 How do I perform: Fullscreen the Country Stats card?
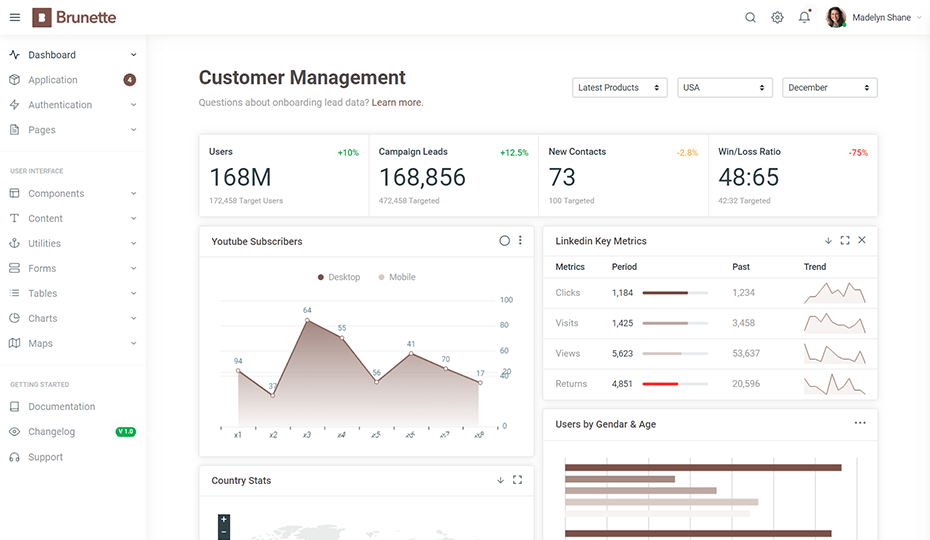[517, 479]
